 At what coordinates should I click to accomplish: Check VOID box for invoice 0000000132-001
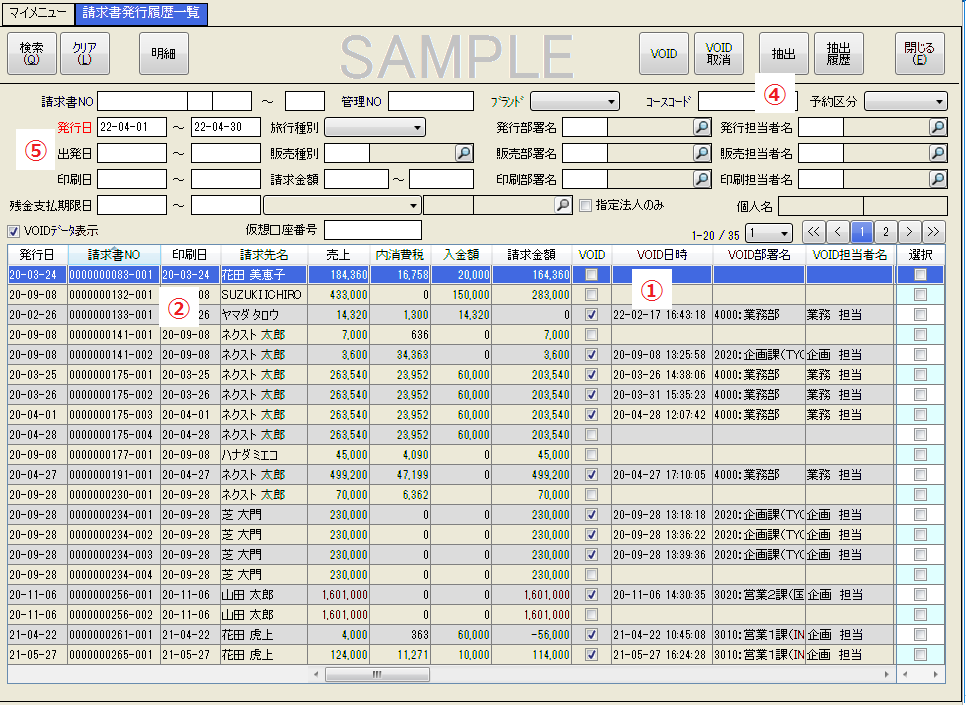[591, 294]
